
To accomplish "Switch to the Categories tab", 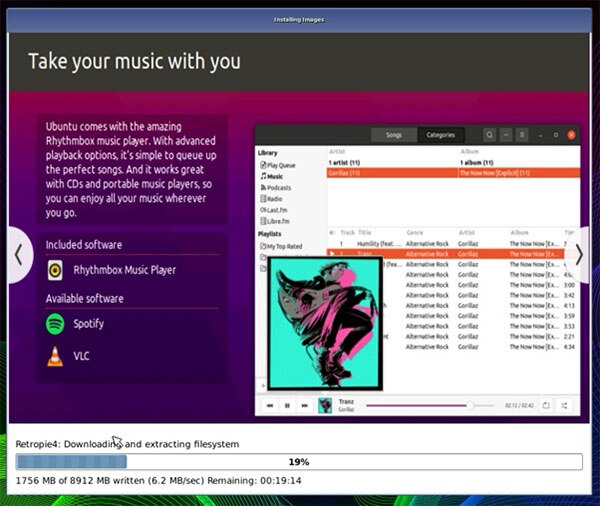I will [x=440, y=135].
